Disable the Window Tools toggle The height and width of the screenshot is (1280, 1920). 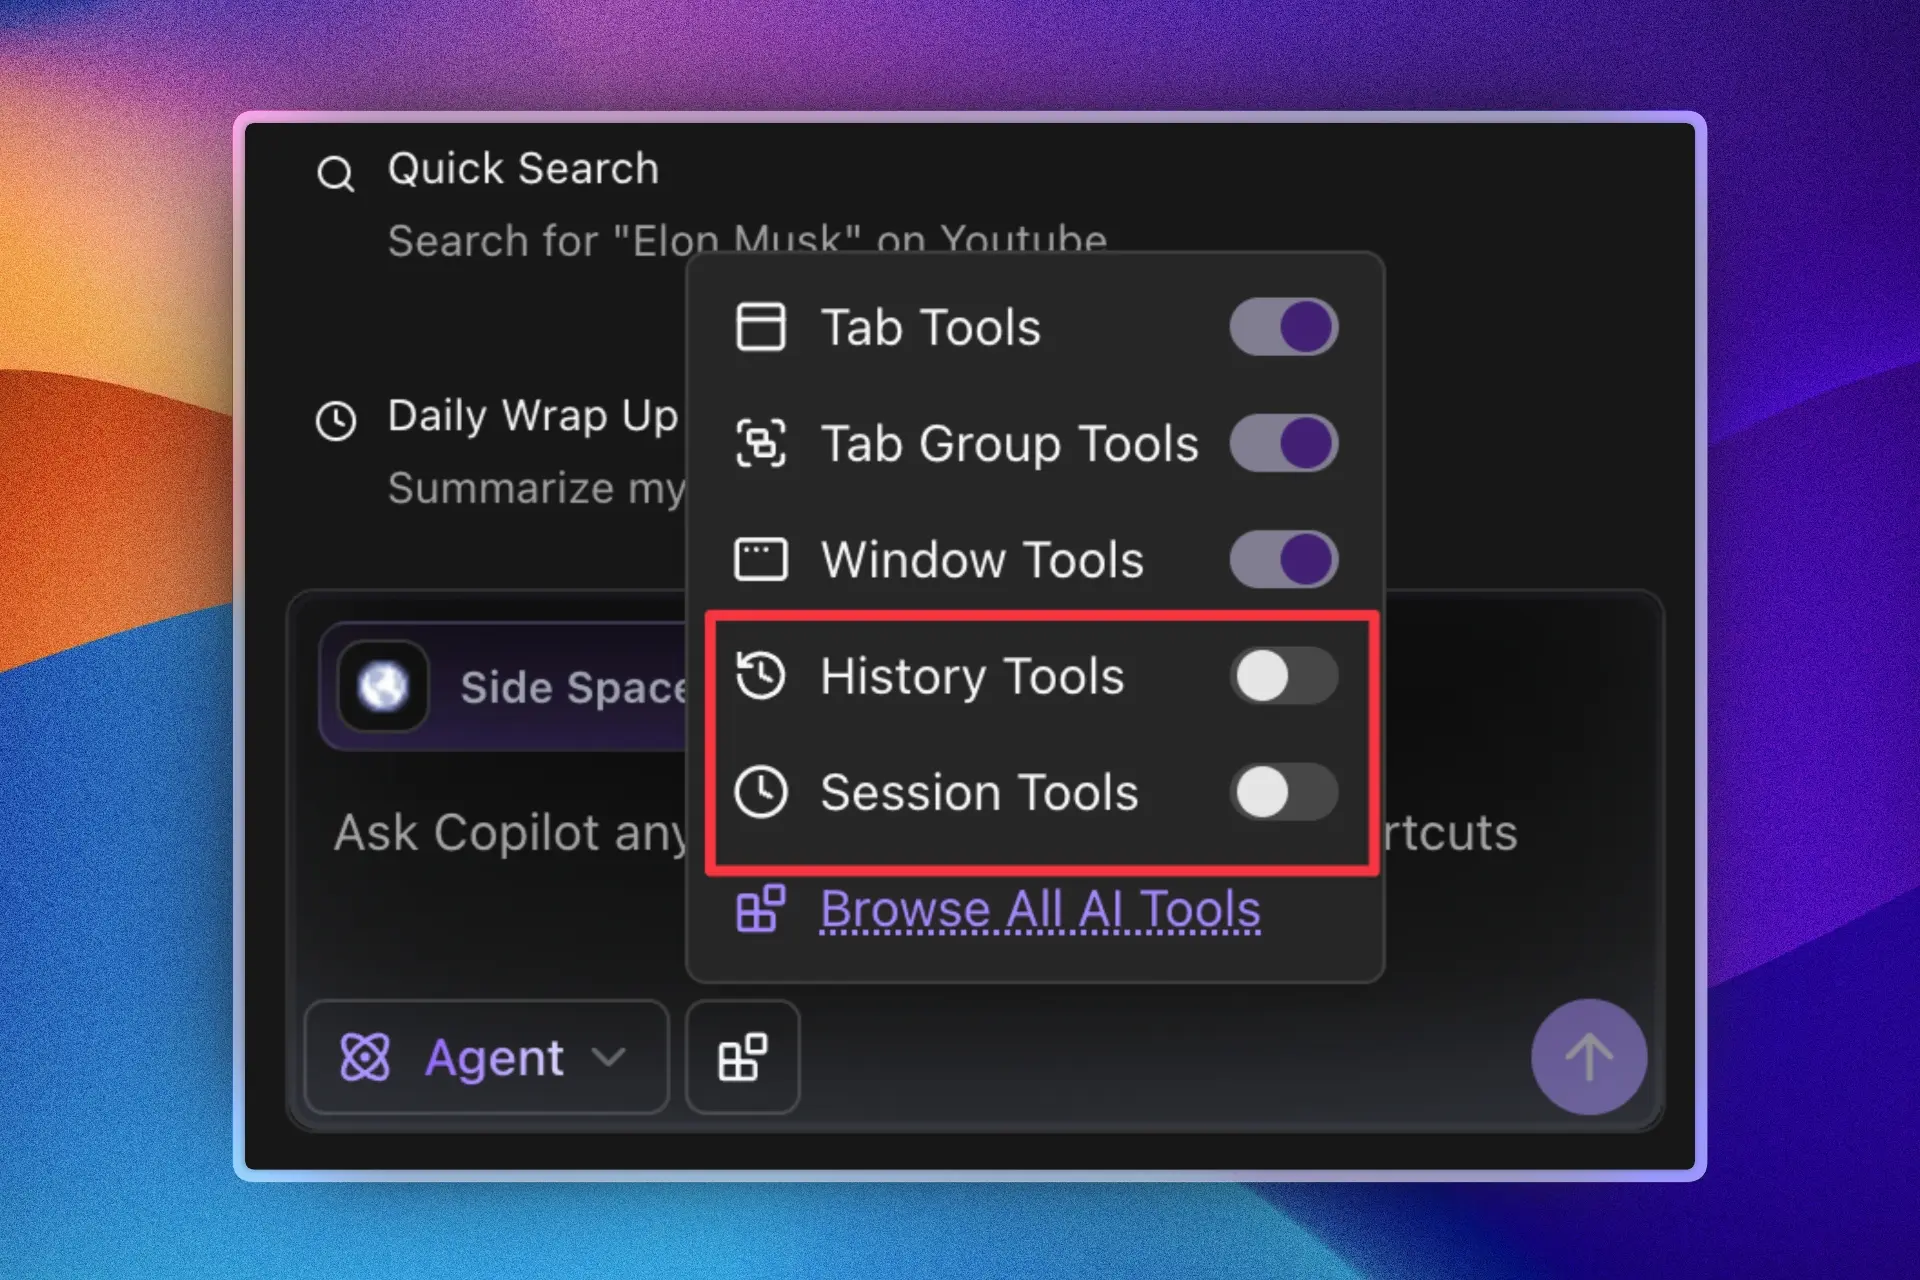tap(1283, 559)
